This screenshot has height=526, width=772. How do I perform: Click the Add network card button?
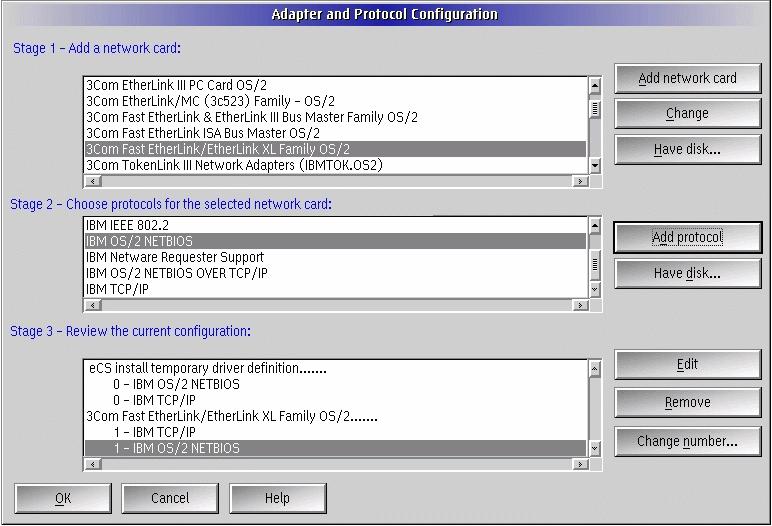[x=687, y=79]
